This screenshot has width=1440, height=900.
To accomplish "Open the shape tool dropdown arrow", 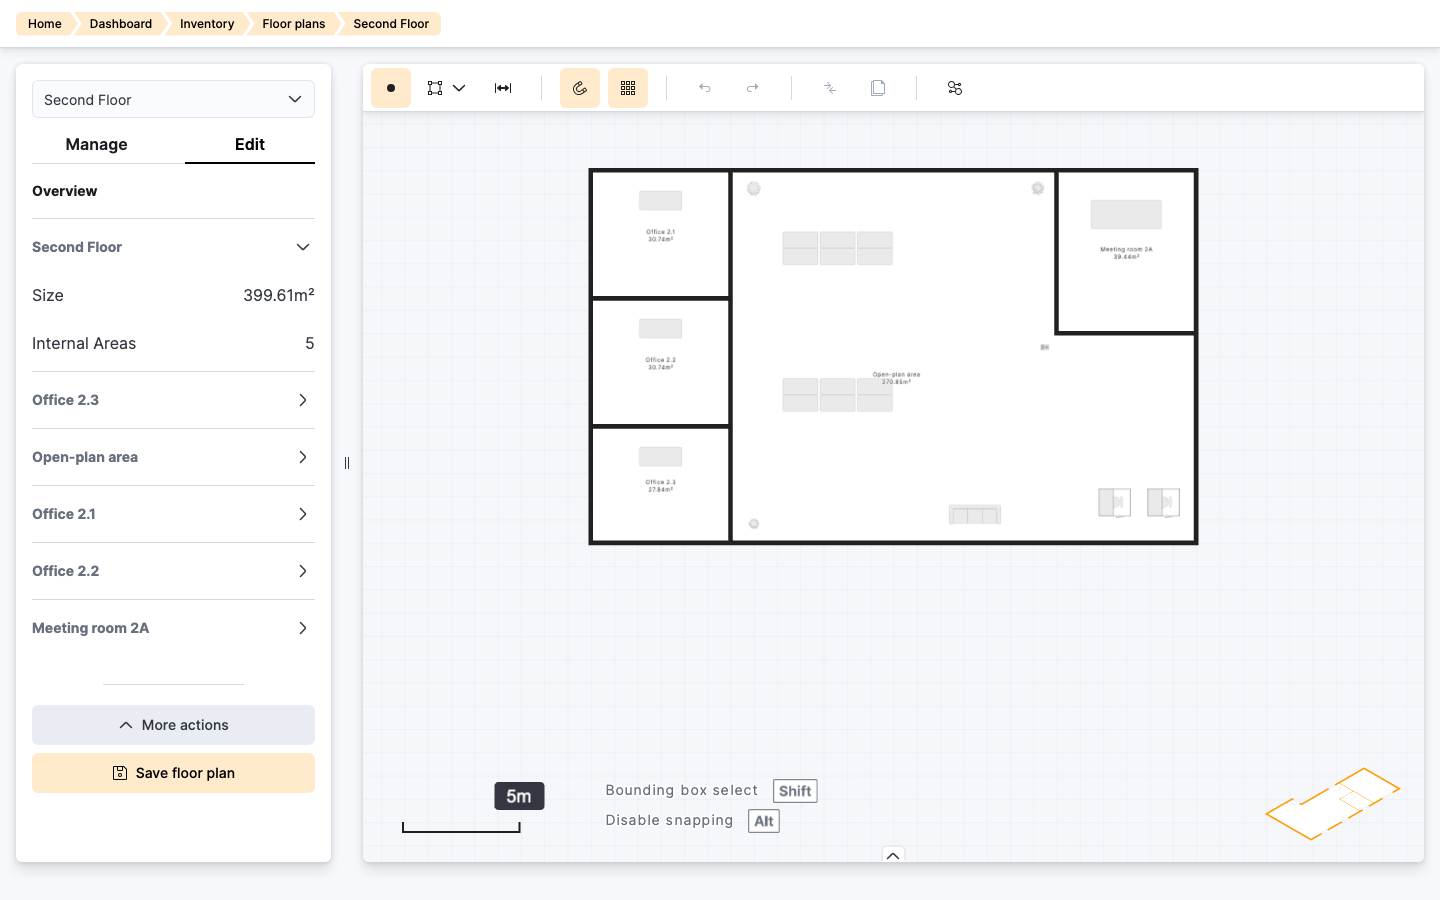I will (459, 88).
